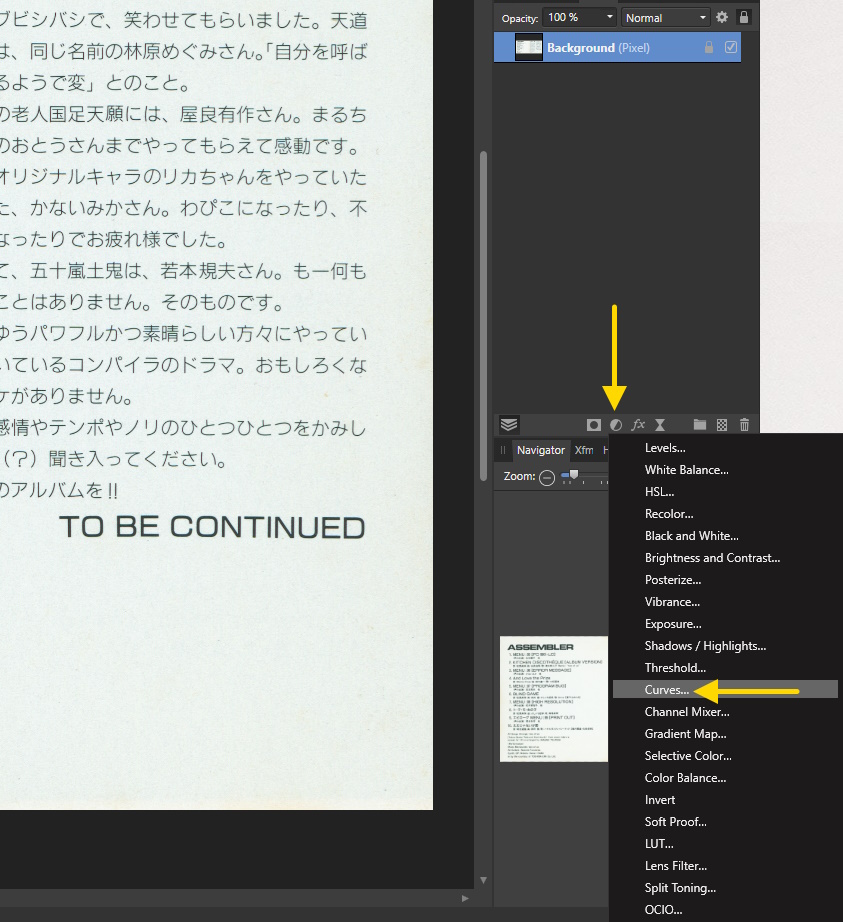Click the layers stack icon
The image size is (843, 922).
[509, 425]
